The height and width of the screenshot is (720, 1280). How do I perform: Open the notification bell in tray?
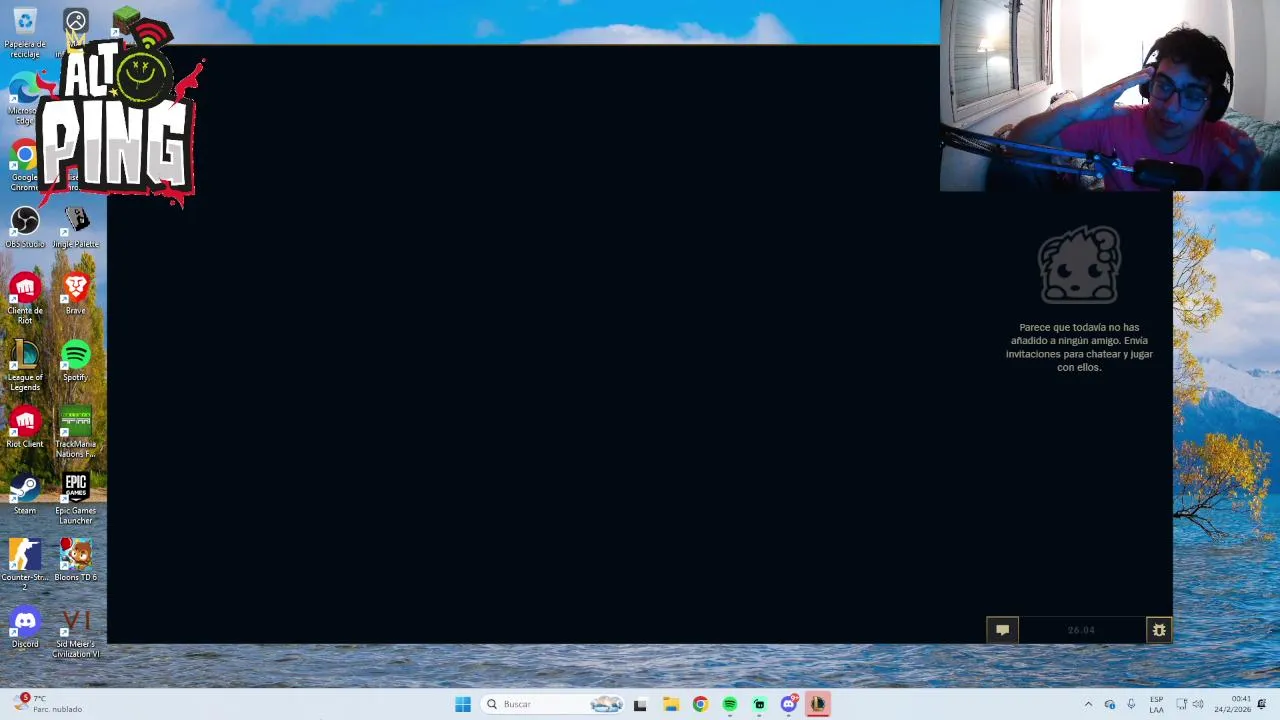point(1262,704)
